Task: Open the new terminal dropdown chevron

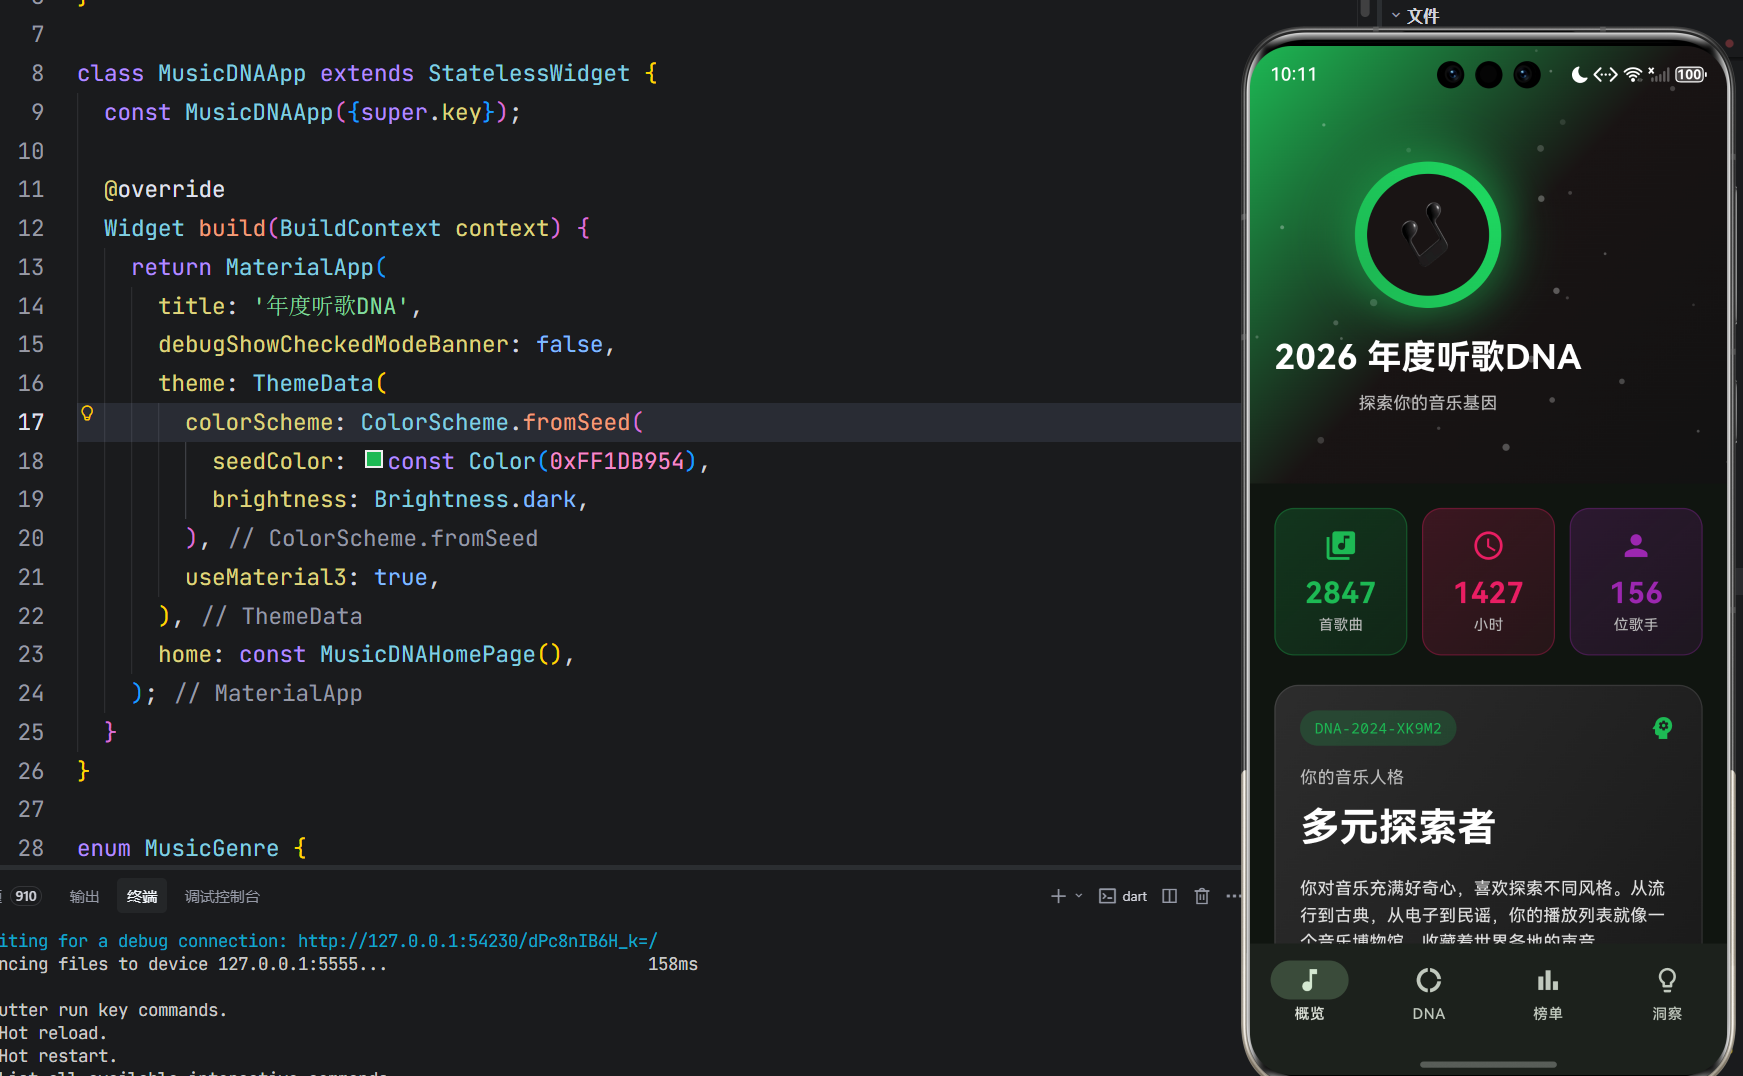Action: 1079,896
